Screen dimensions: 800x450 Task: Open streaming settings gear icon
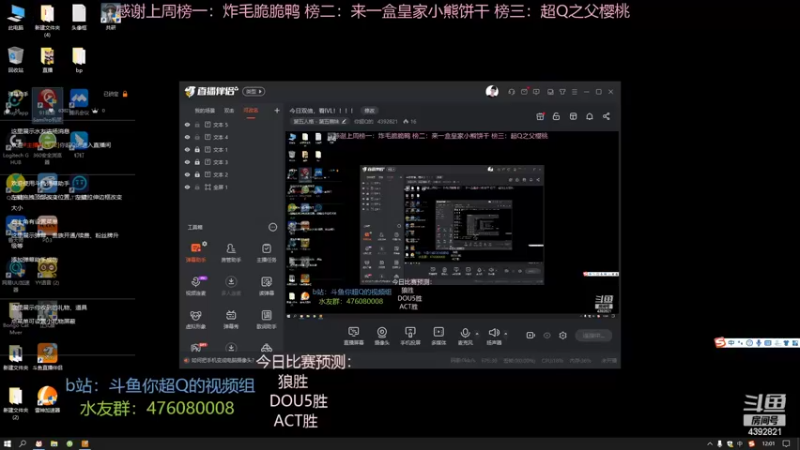(x=563, y=335)
